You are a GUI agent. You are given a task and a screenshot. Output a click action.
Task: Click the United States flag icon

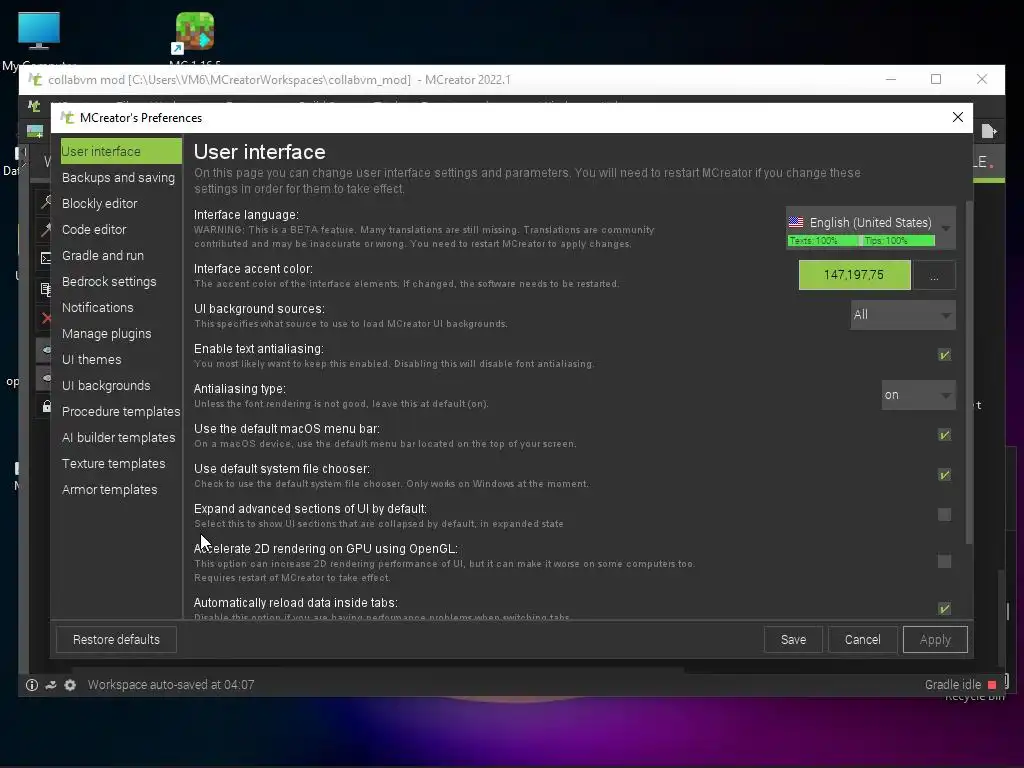click(795, 222)
